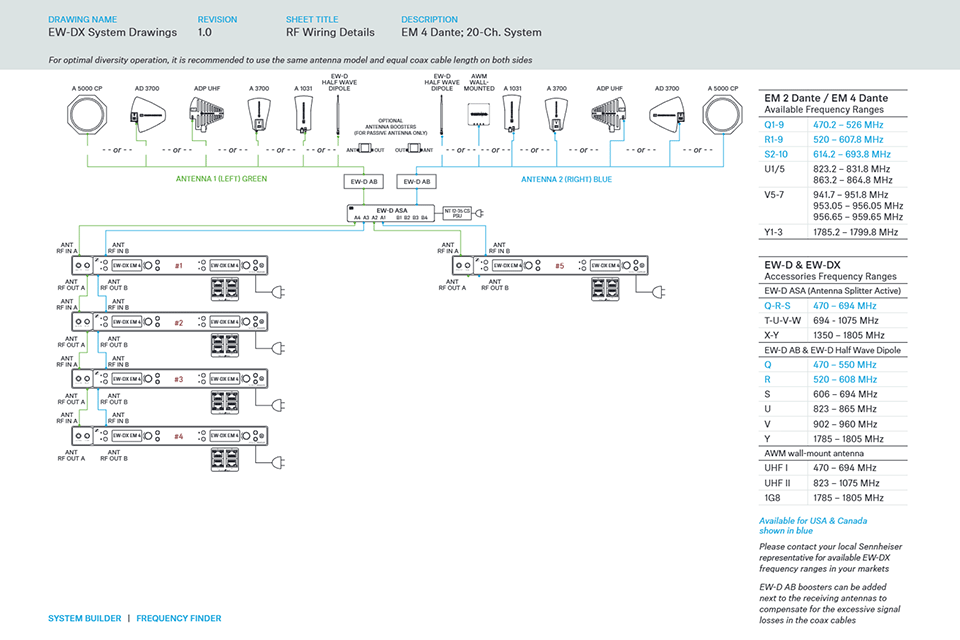This screenshot has height=640, width=960.
Task: Click the 'V' 902 – 960 MHz row
Action: [833, 424]
